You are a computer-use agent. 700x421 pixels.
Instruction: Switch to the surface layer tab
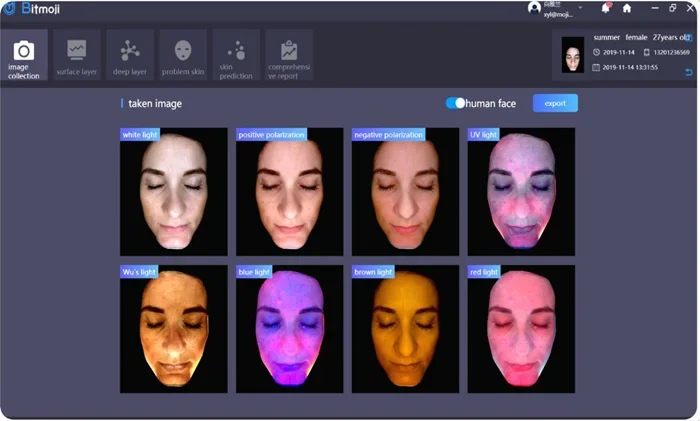(76, 56)
